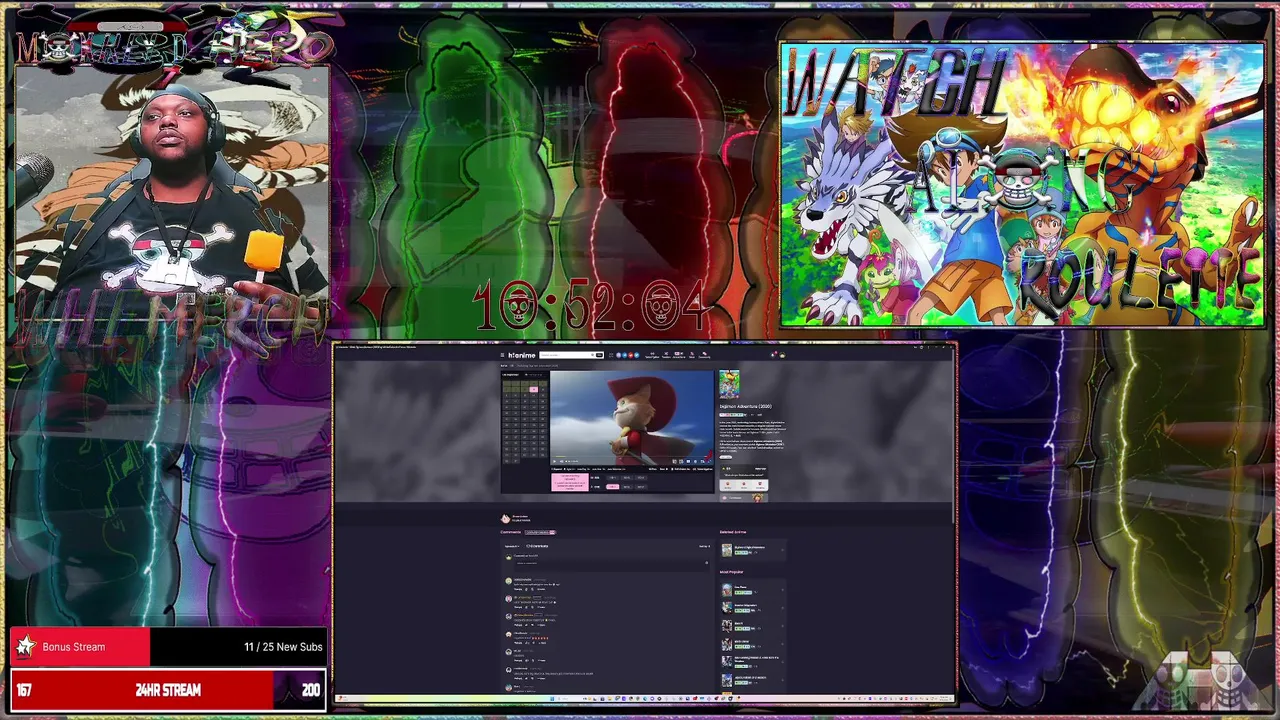Open the Sort by dropdown in comments
The width and height of the screenshot is (1280, 720).
[x=704, y=546]
